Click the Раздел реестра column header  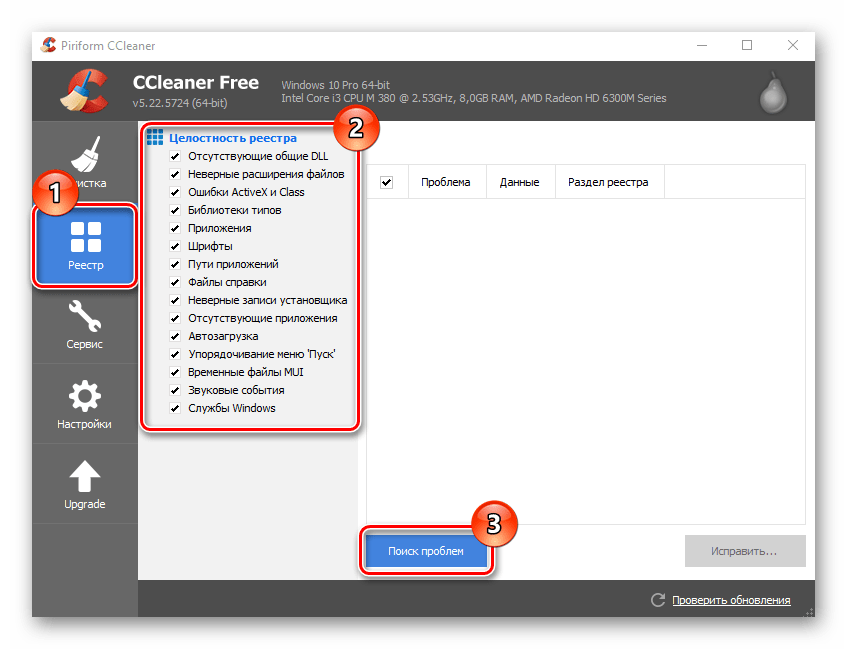(x=609, y=182)
